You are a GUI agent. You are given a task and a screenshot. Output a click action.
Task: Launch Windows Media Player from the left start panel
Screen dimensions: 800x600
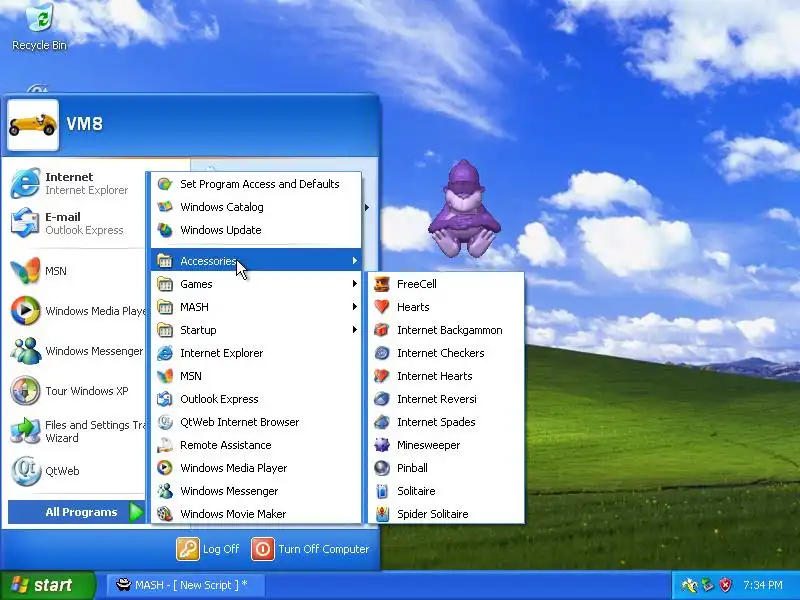(77, 311)
